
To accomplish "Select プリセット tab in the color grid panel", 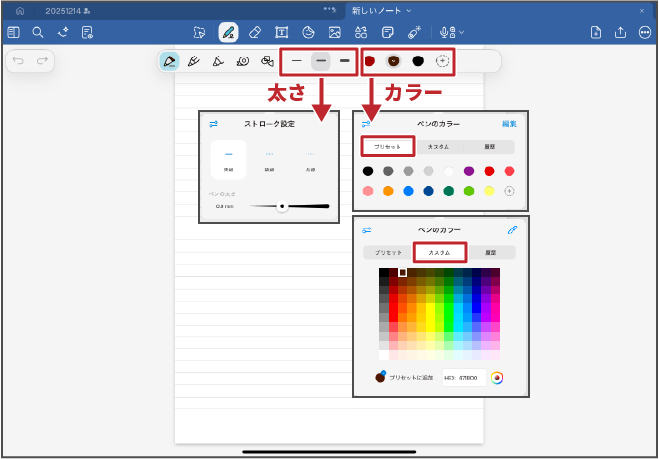I will pos(388,253).
